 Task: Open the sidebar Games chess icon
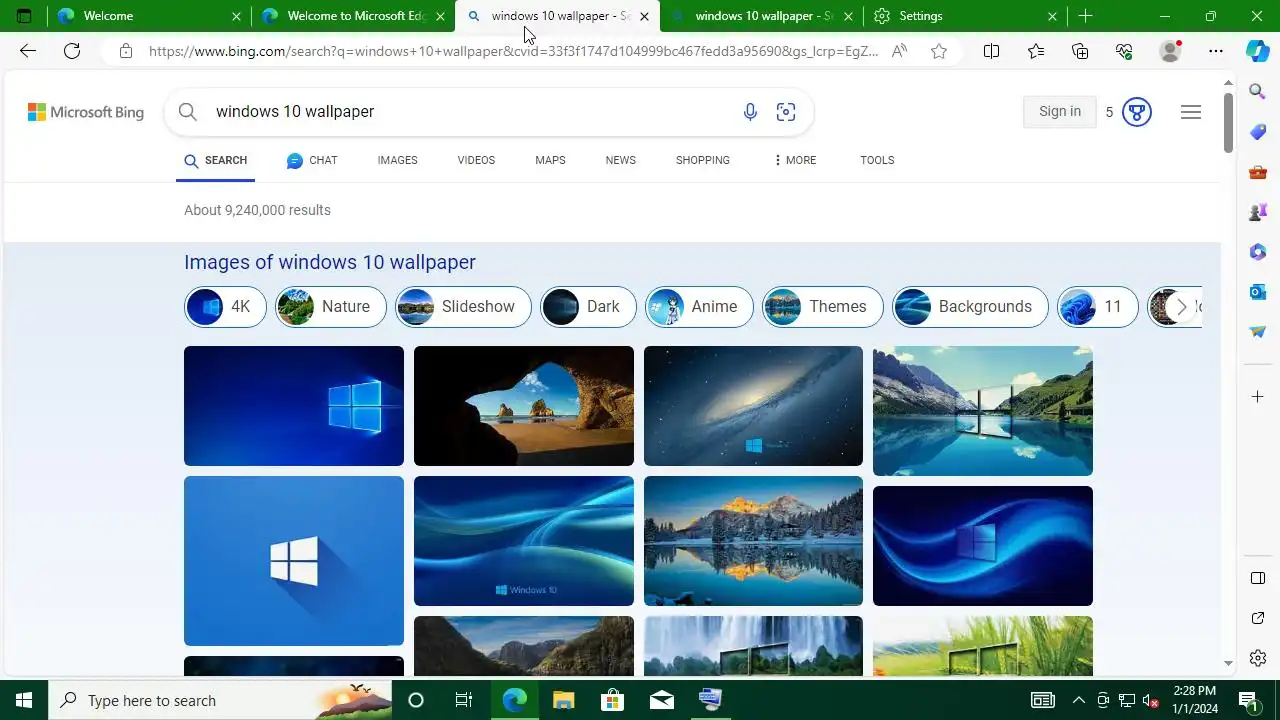(1258, 212)
